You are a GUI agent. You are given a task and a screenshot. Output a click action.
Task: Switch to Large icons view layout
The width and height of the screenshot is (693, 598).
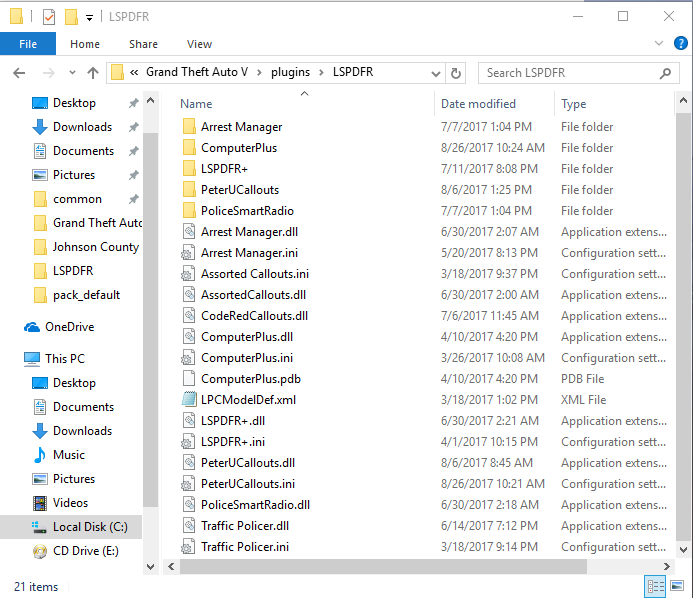click(677, 586)
